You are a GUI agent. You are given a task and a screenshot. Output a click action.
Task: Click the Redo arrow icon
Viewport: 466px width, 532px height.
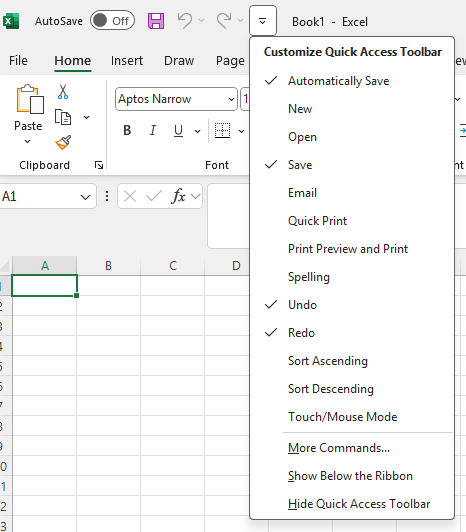pos(224,21)
